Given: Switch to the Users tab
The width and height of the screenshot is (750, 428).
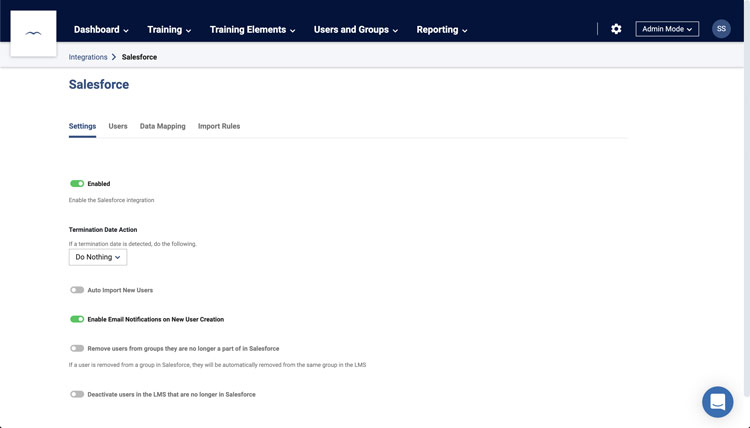Looking at the screenshot, I should 118,126.
